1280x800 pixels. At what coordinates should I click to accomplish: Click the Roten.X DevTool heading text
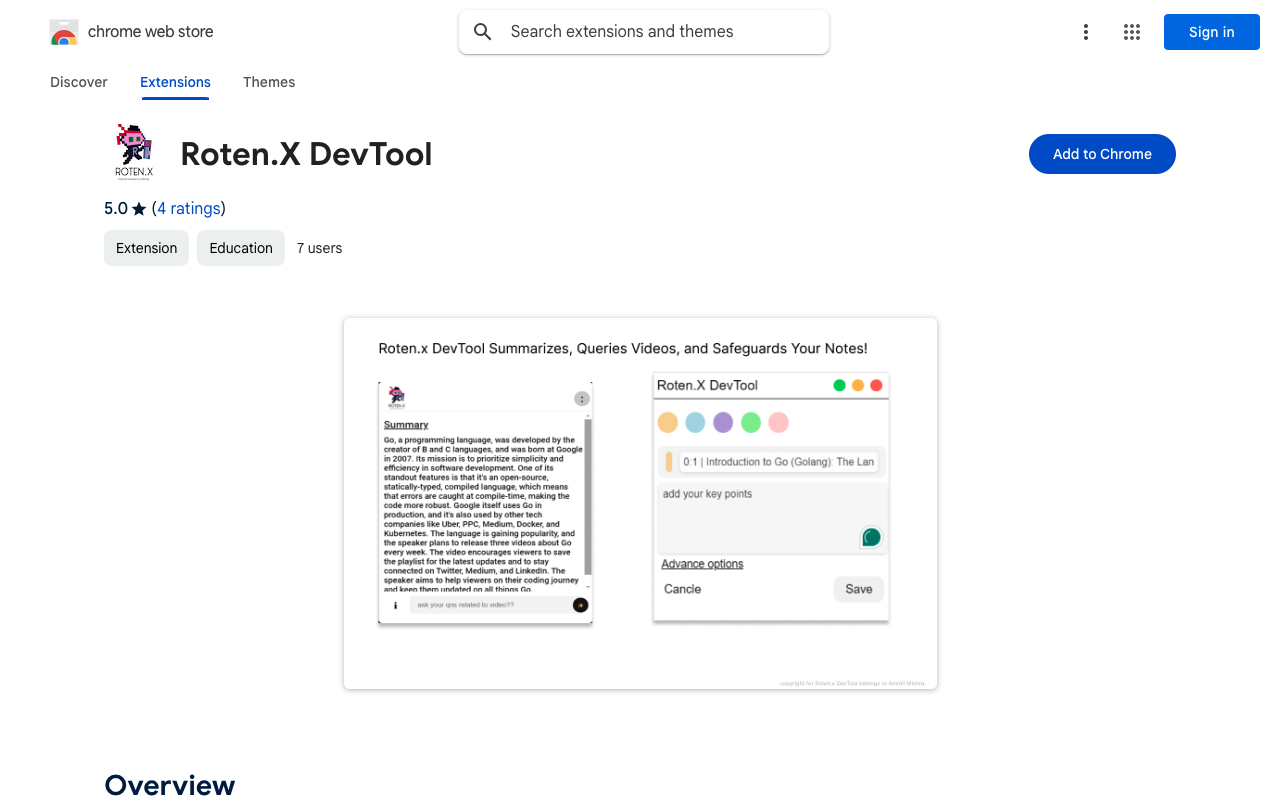[x=306, y=154]
